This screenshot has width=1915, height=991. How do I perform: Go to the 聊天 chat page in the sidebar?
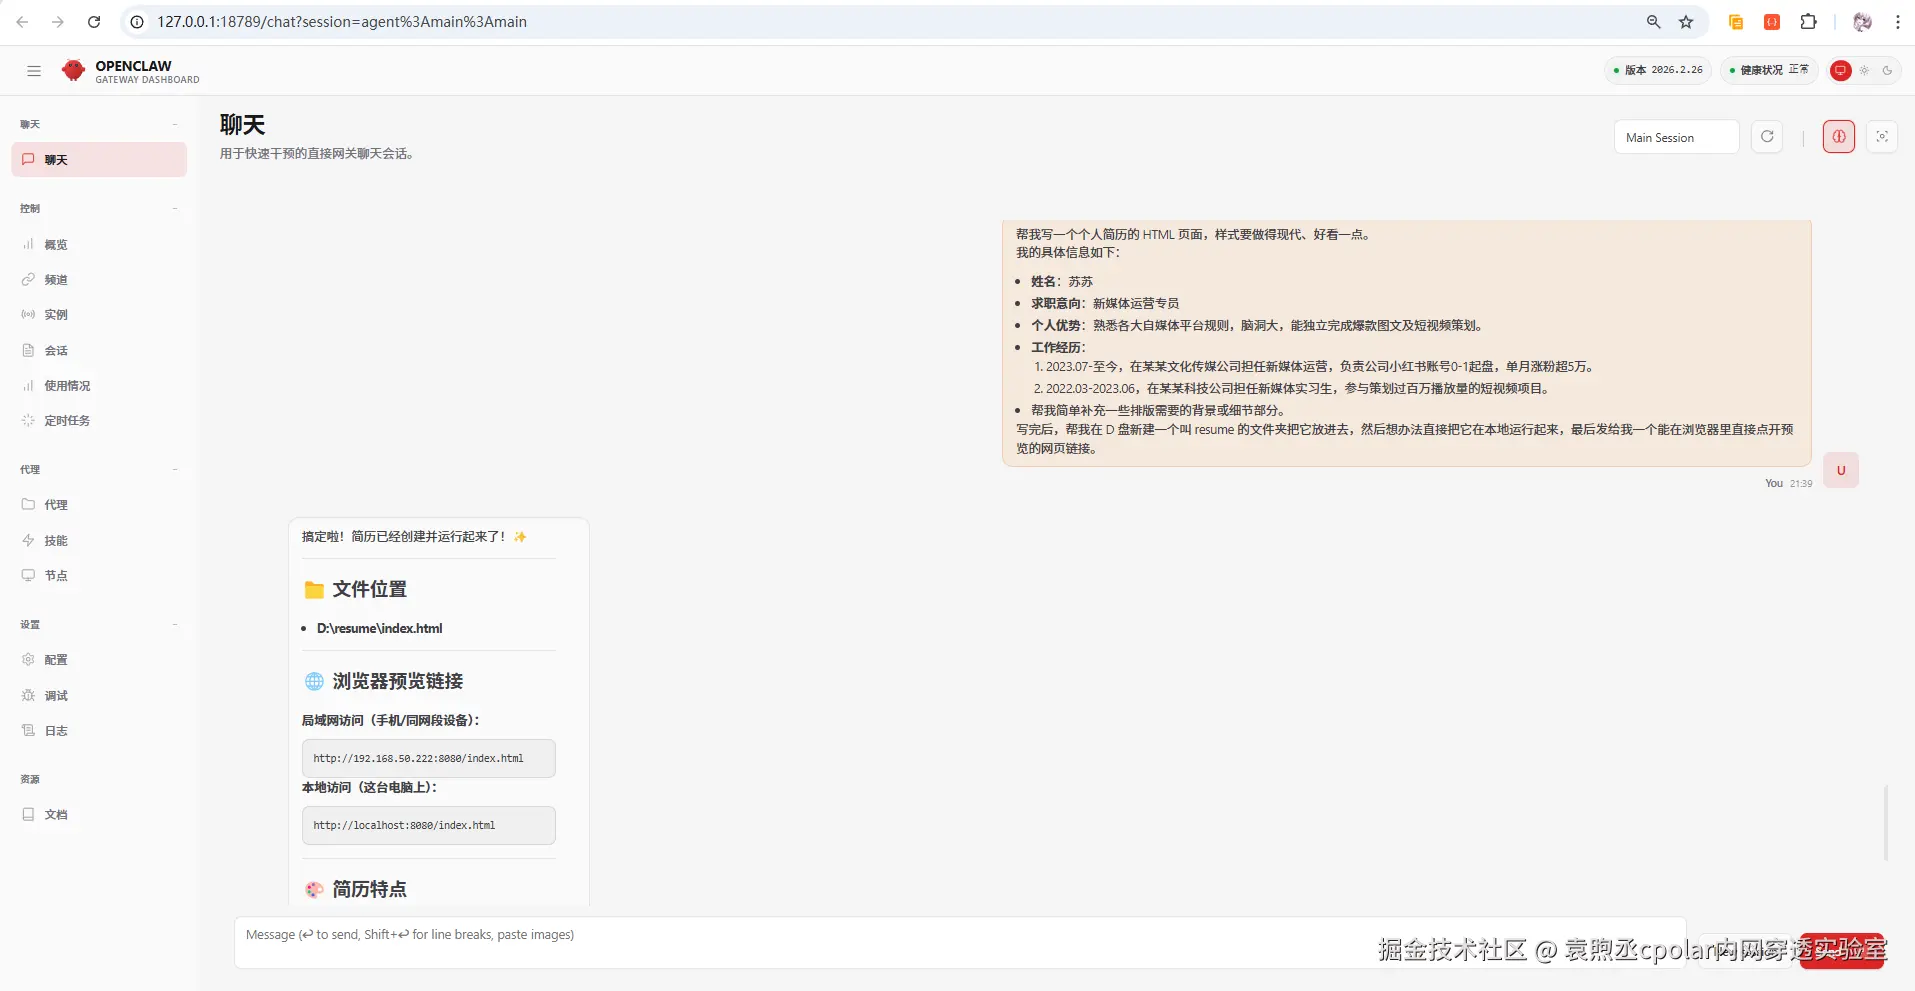coord(99,160)
